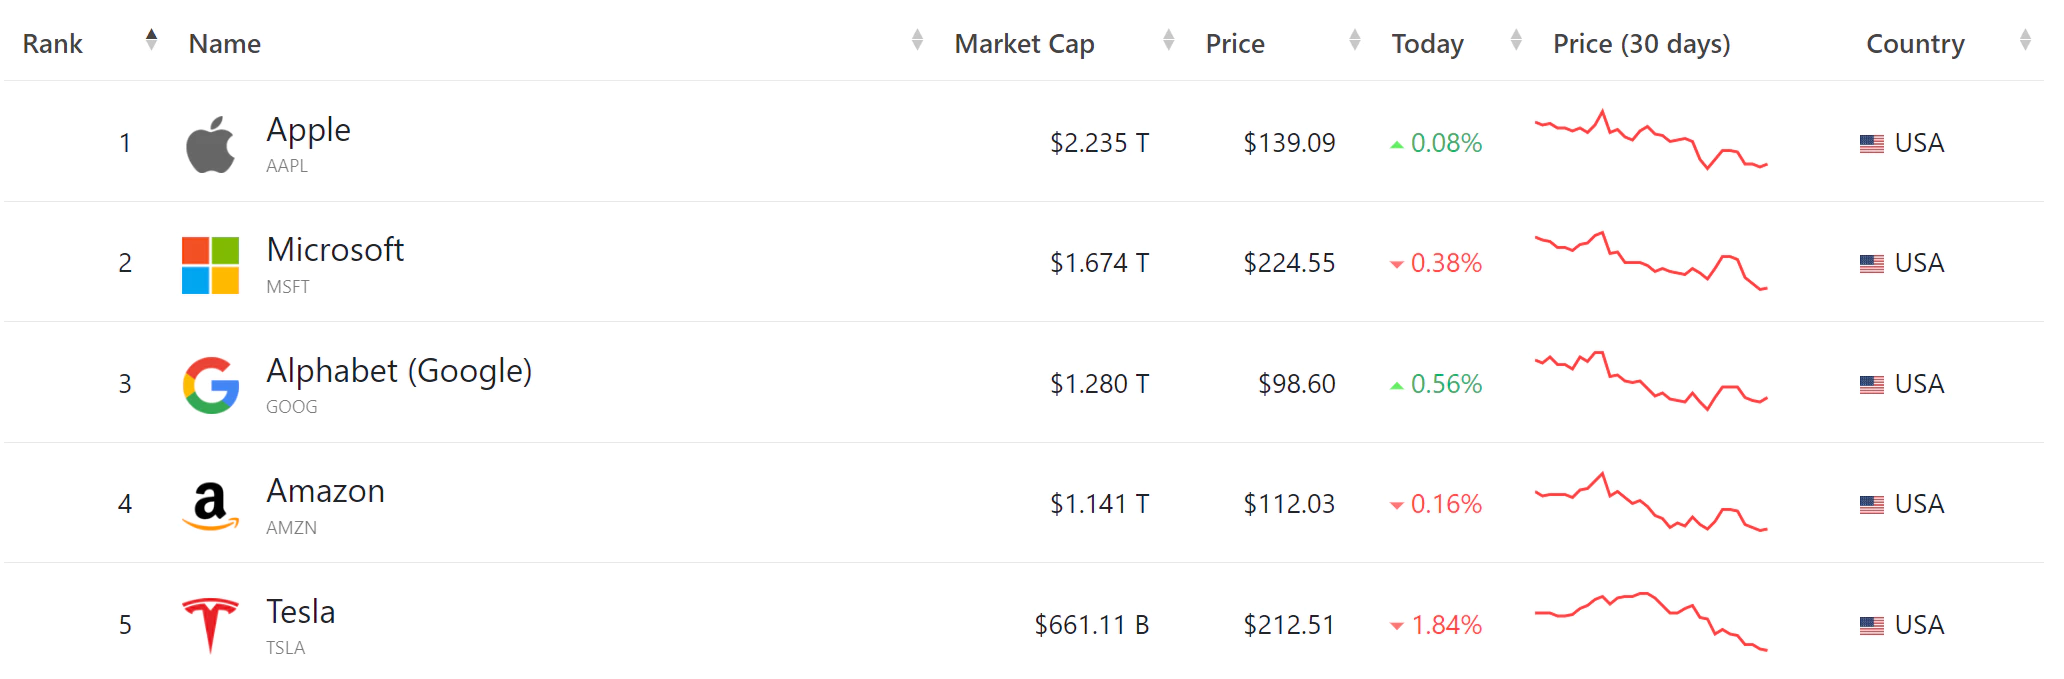Click the USA flag in Alphabet row

[x=1871, y=385]
